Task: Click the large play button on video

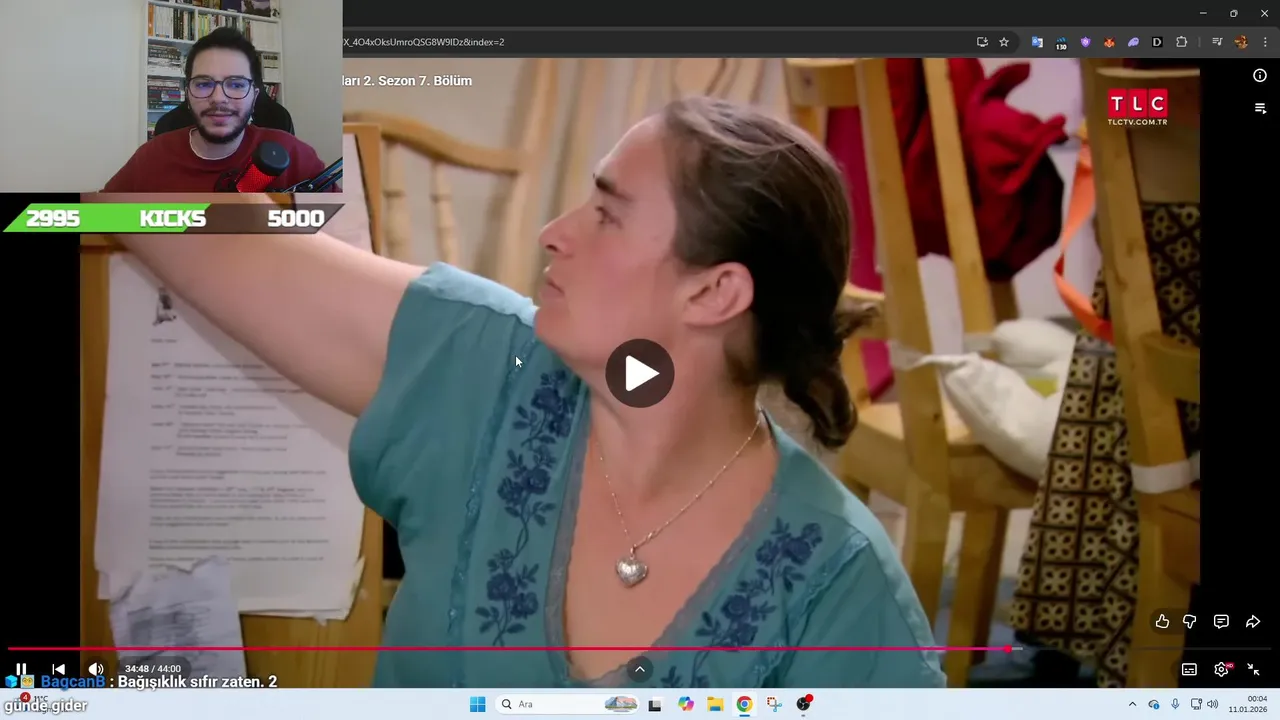Action: pyautogui.click(x=640, y=373)
